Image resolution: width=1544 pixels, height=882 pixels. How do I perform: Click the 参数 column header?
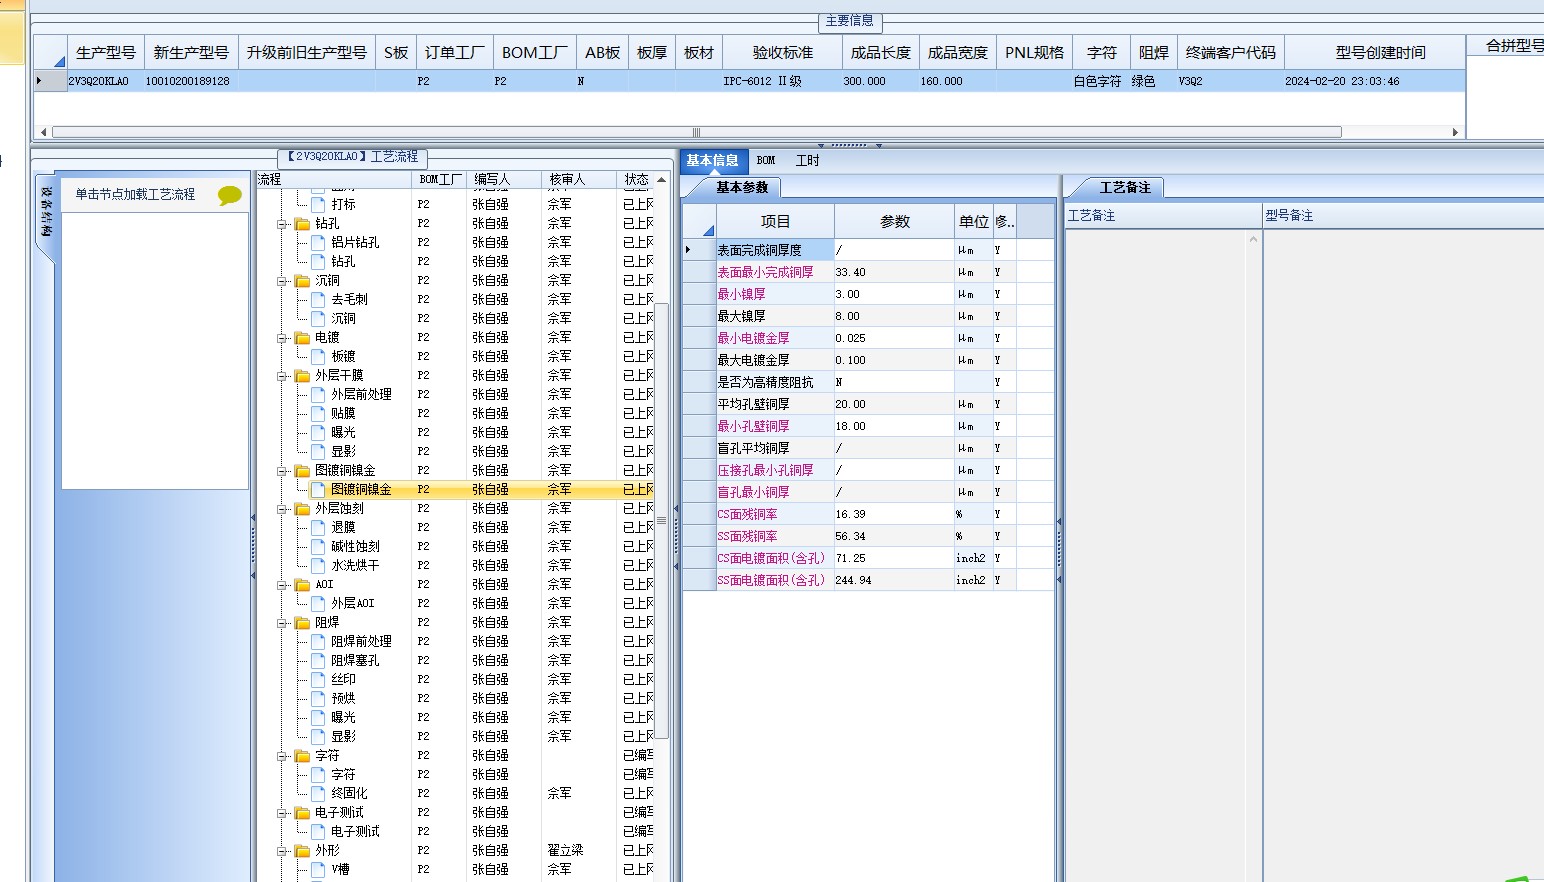(894, 222)
